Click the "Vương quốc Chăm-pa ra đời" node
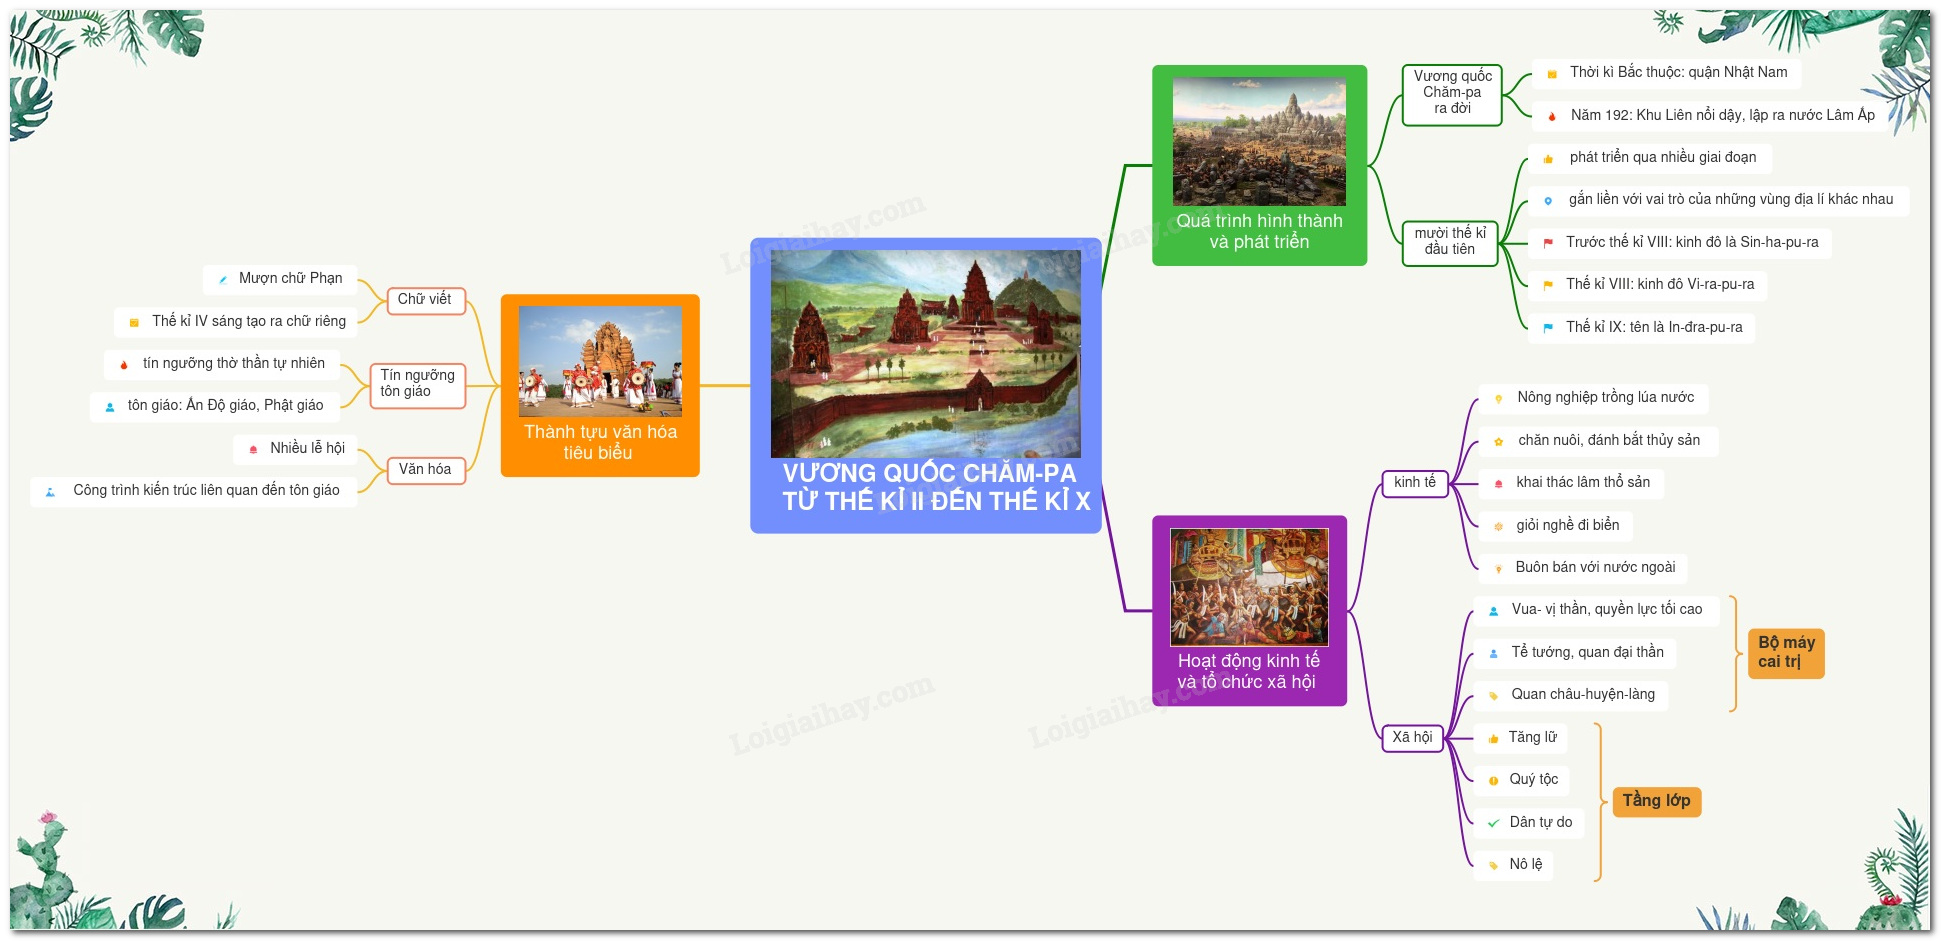The width and height of the screenshot is (1941, 941). pyautogui.click(x=1452, y=93)
